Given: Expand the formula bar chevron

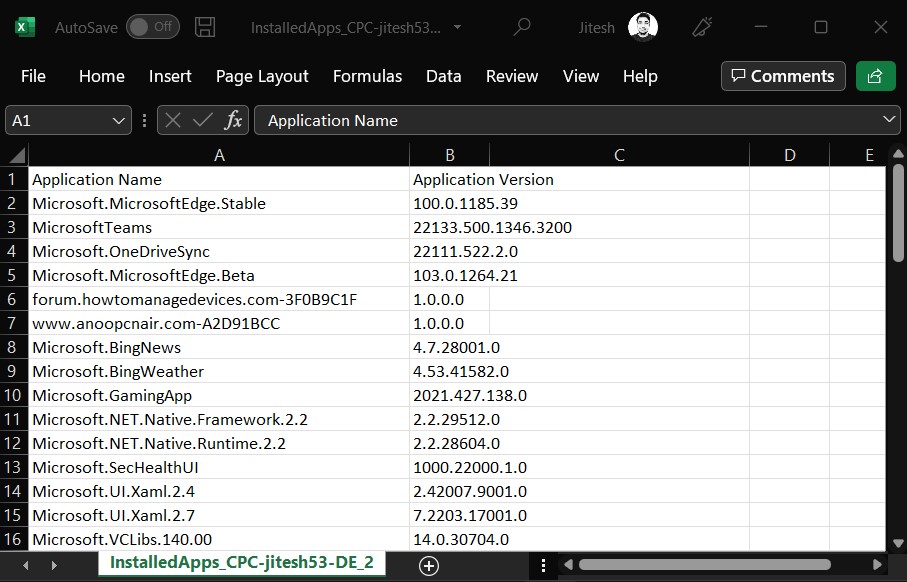Looking at the screenshot, I should 889,120.
